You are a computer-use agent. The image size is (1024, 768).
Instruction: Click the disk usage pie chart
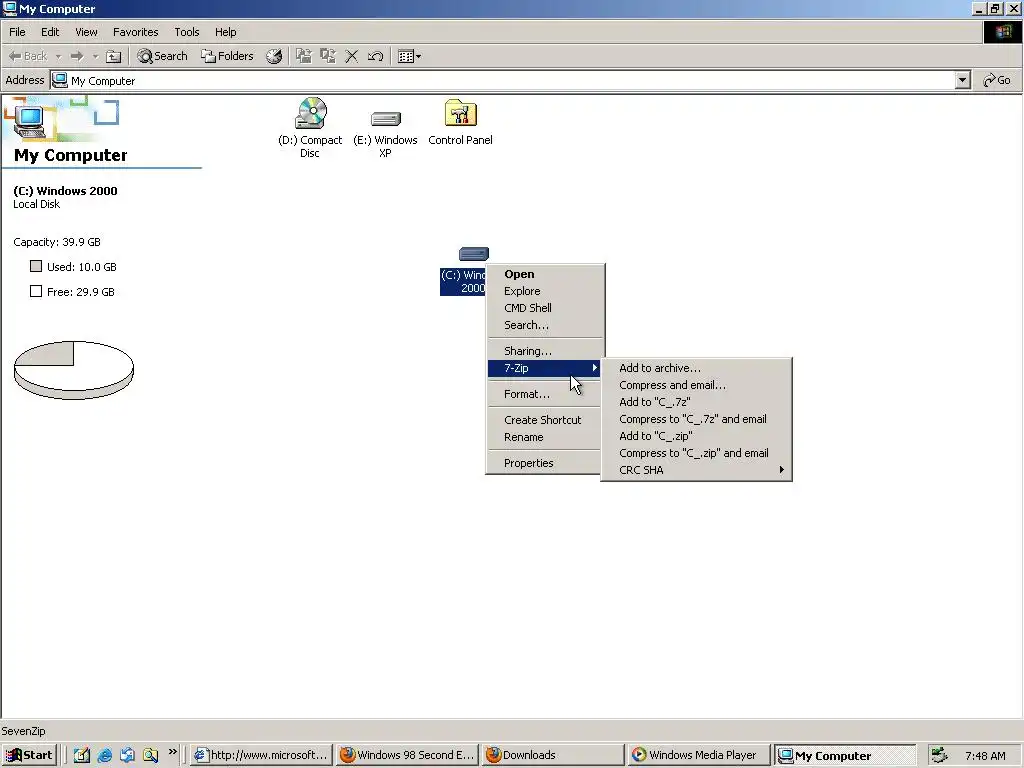[x=74, y=370]
